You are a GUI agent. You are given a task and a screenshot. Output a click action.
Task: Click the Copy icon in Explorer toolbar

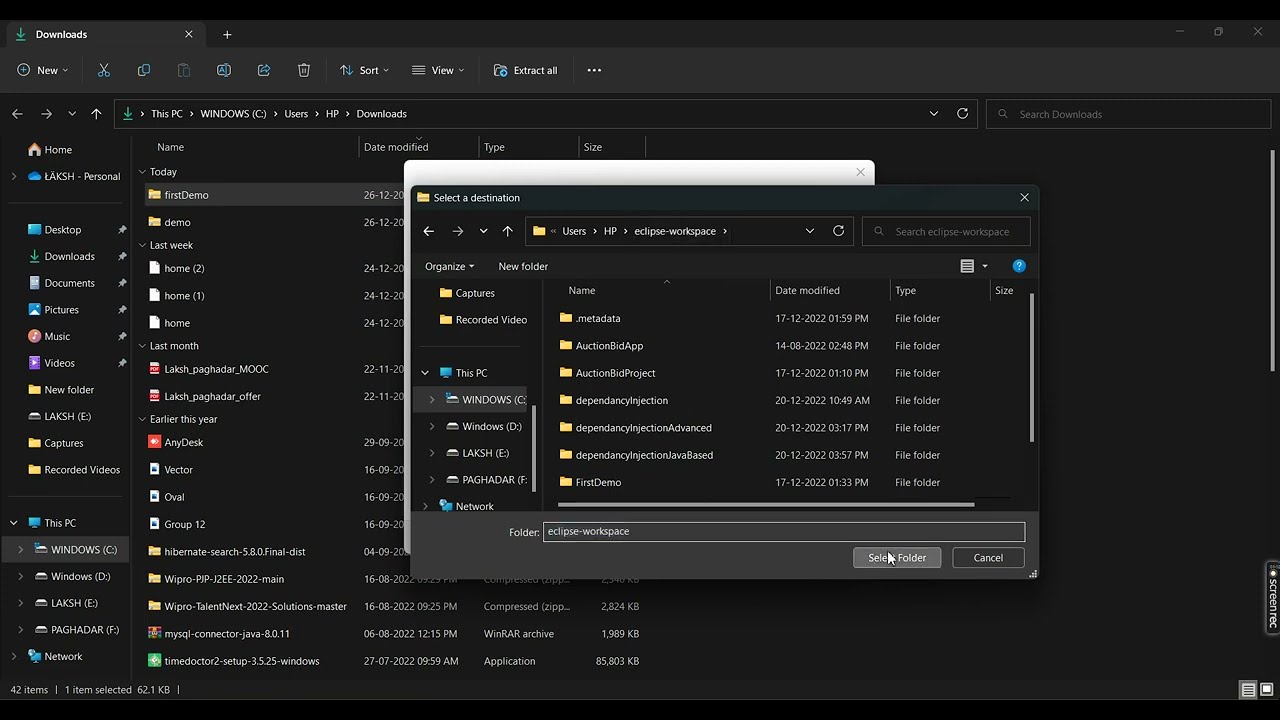(144, 70)
